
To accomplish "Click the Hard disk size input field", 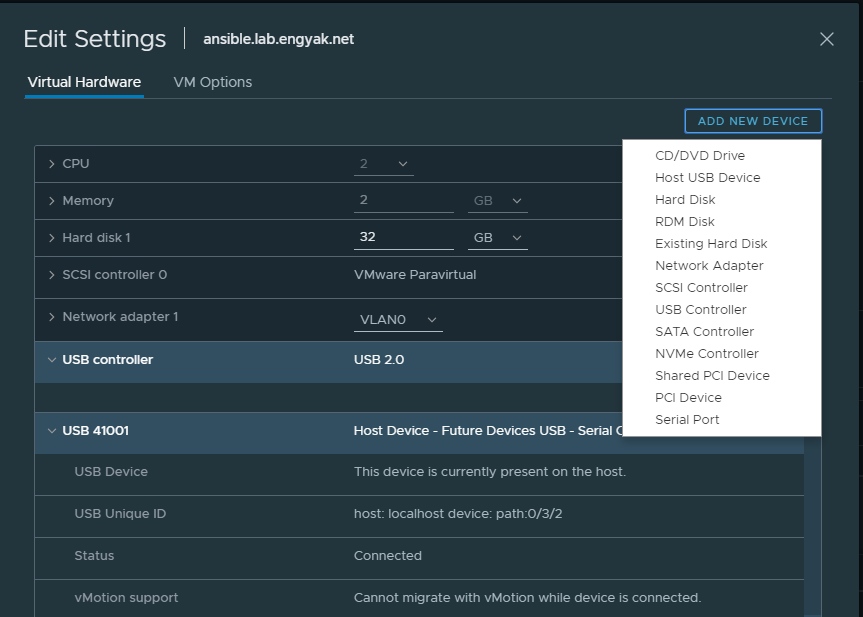I will (403, 238).
